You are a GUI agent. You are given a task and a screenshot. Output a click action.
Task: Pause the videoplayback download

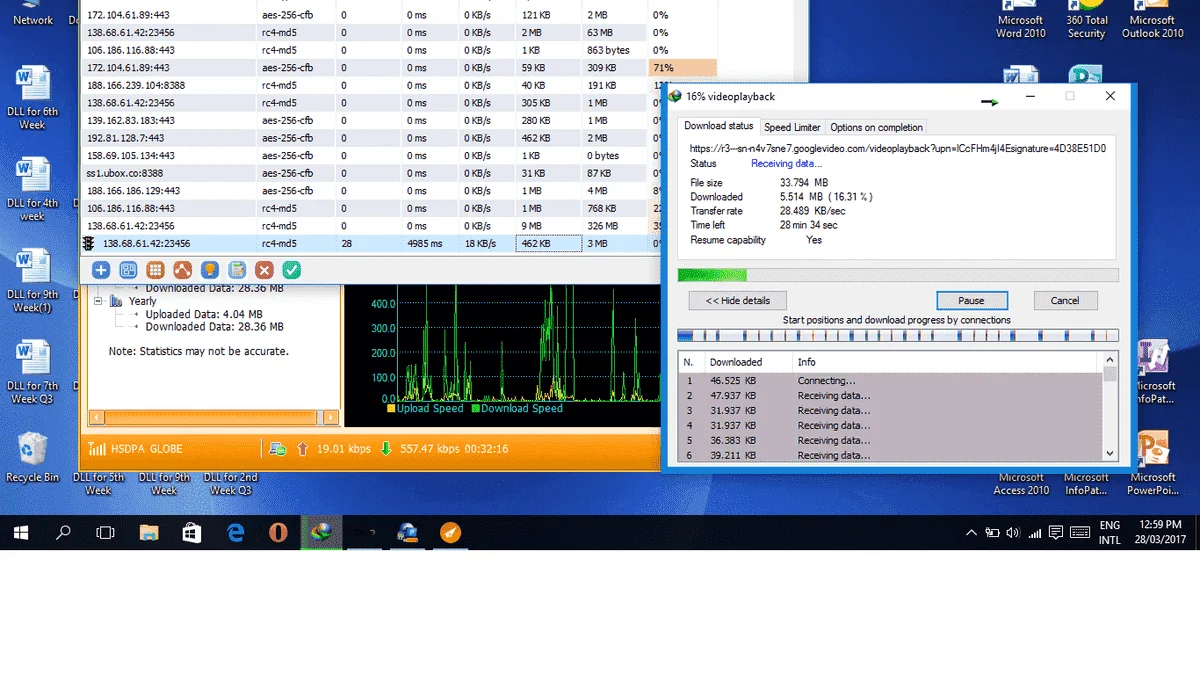click(x=971, y=300)
